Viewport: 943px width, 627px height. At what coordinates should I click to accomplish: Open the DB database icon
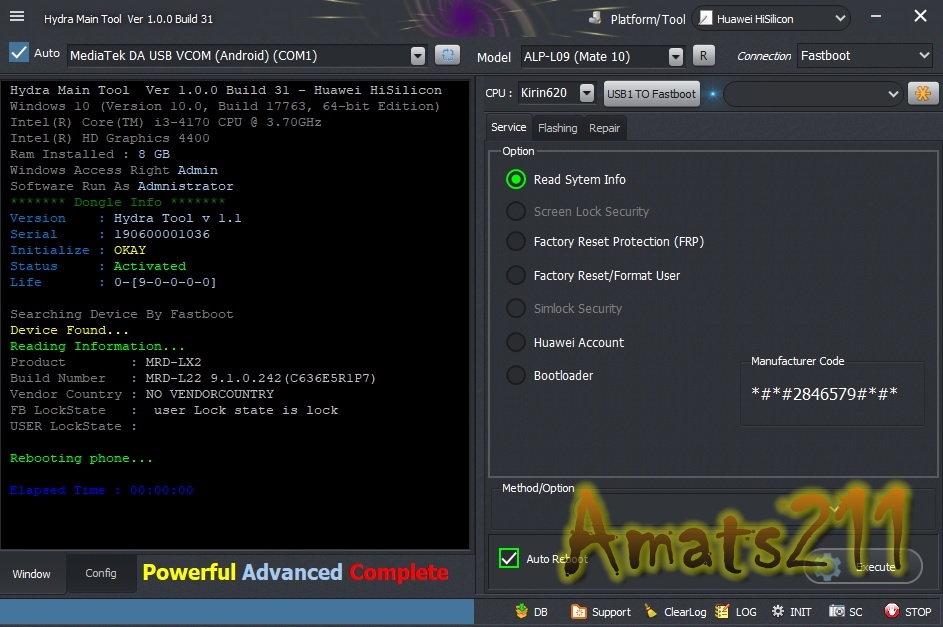(x=521, y=611)
